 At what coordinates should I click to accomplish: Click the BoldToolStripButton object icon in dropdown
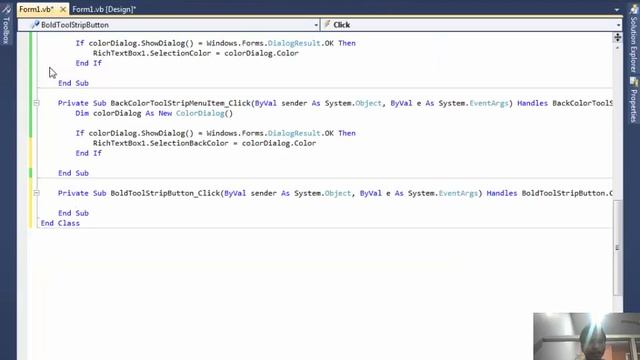(x=36, y=25)
